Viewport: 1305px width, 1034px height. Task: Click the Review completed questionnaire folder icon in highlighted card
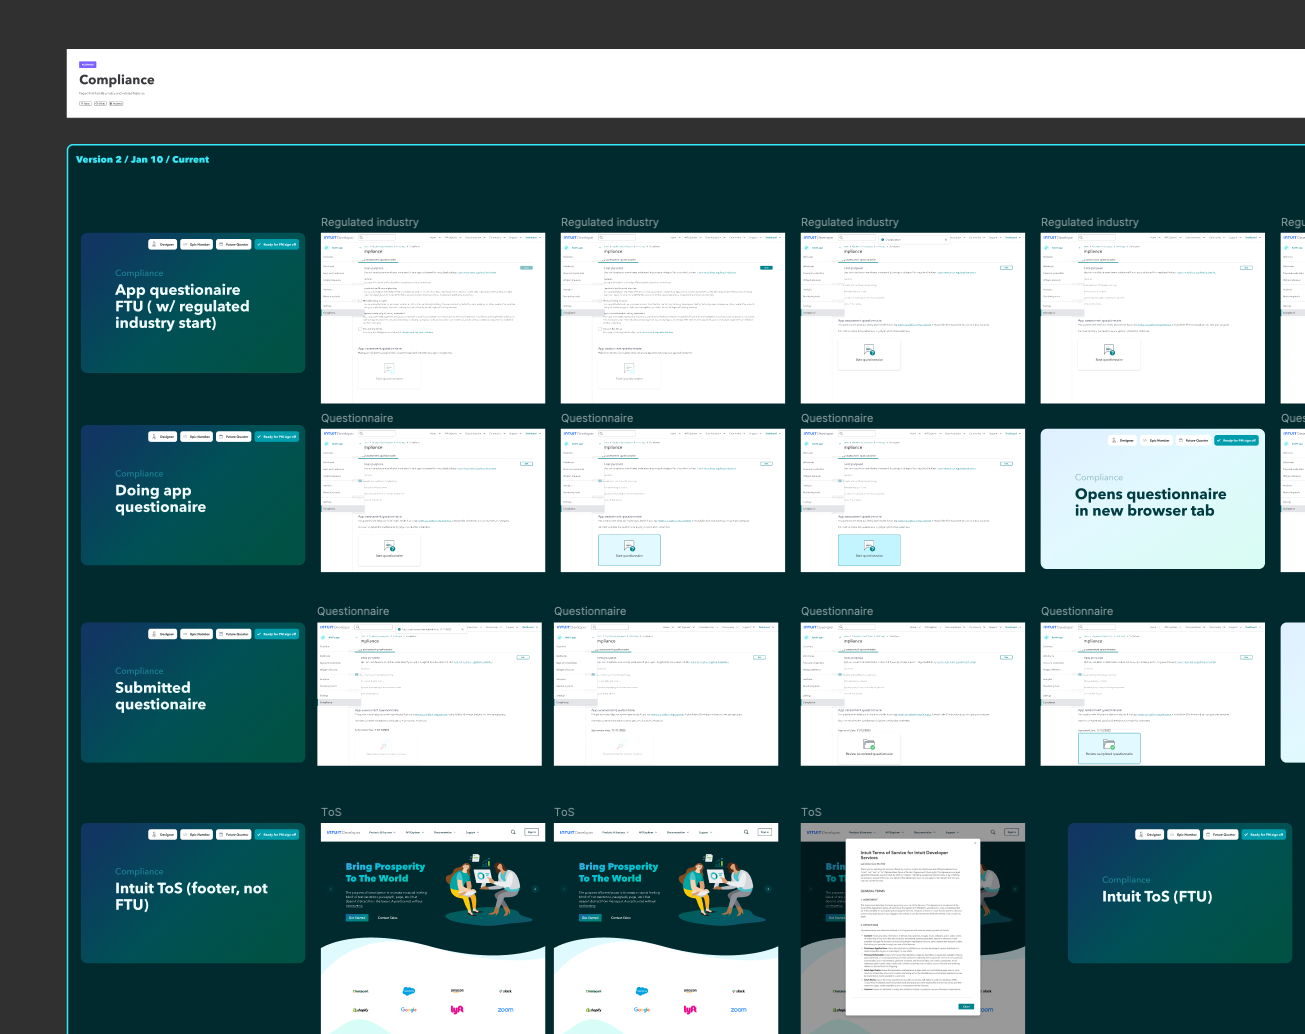(x=1109, y=745)
